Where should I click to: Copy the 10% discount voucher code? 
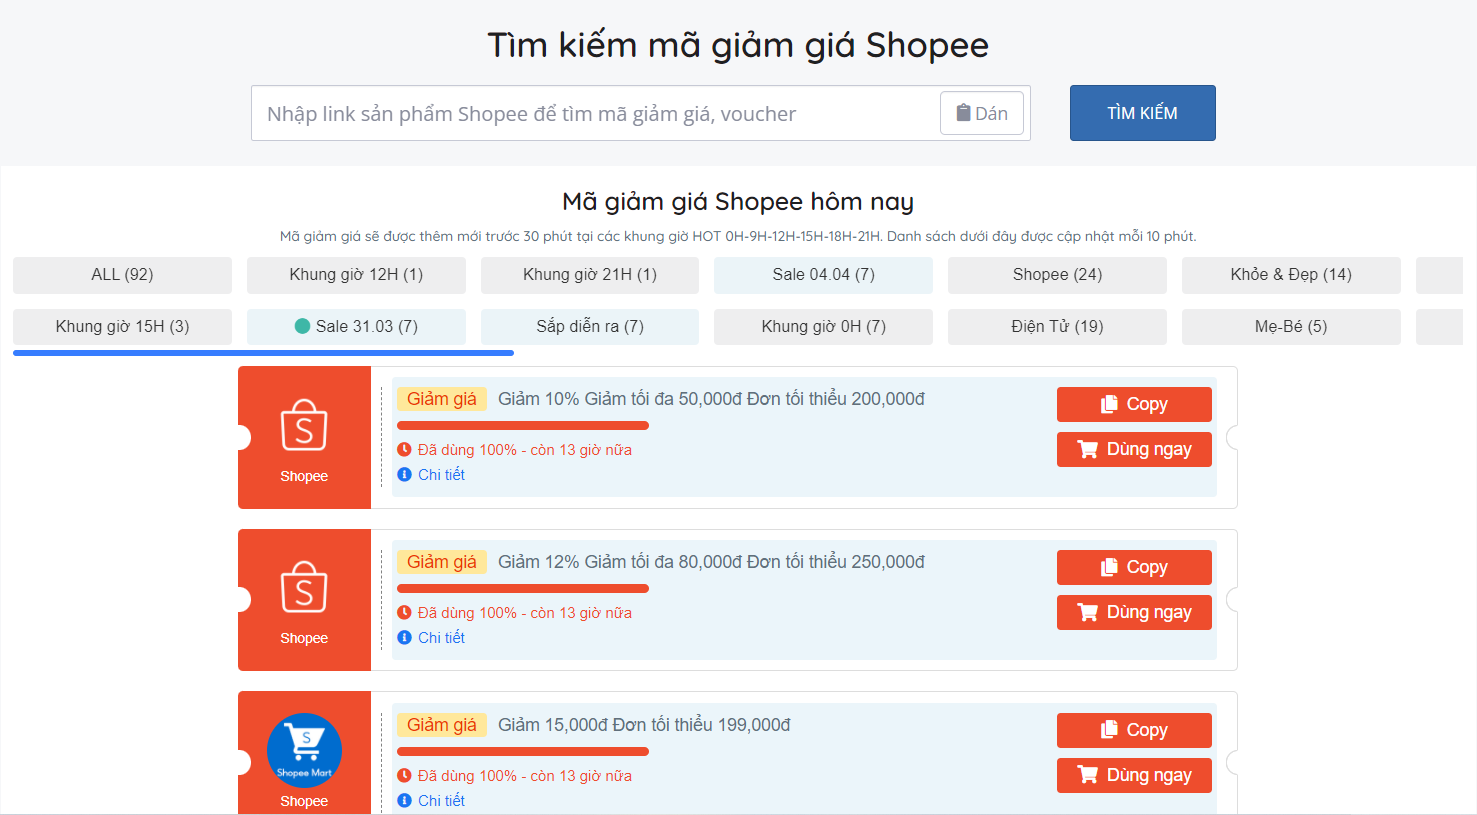click(1134, 404)
